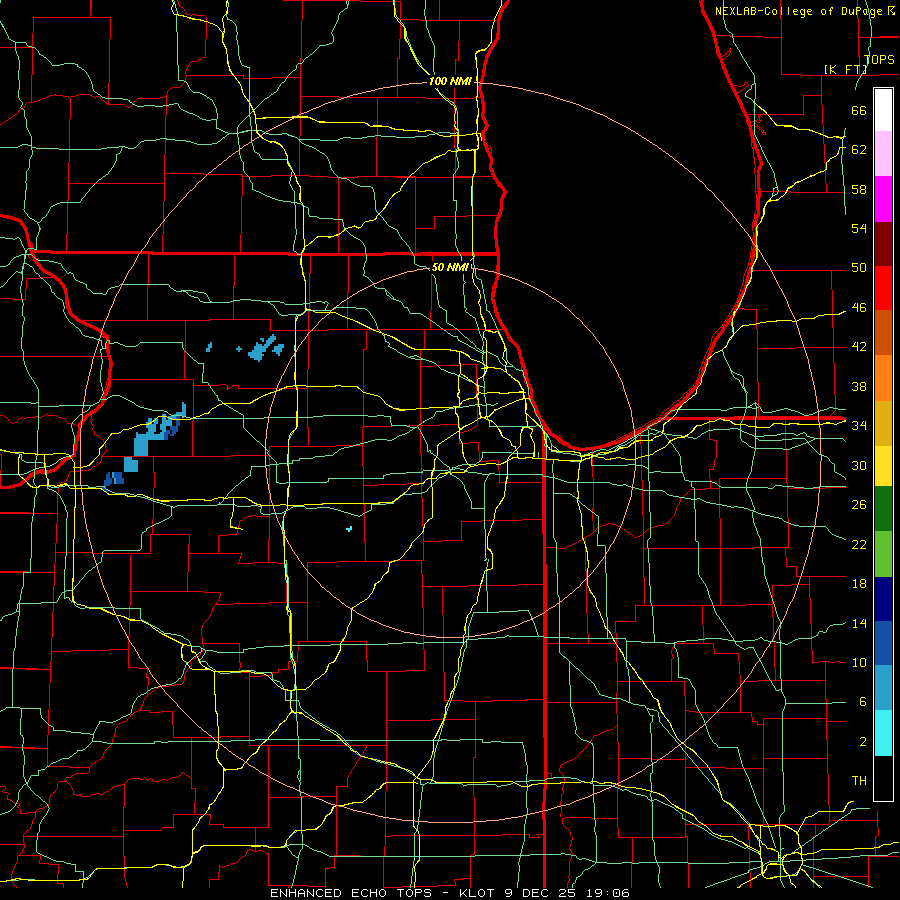This screenshot has width=900, height=900.
Task: Click the legend value '2'
Action: (x=863, y=742)
